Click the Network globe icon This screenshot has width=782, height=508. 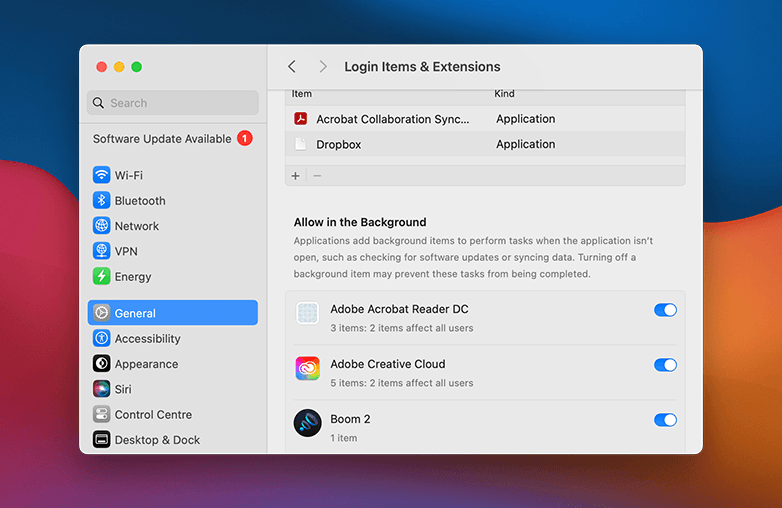pyautogui.click(x=101, y=226)
